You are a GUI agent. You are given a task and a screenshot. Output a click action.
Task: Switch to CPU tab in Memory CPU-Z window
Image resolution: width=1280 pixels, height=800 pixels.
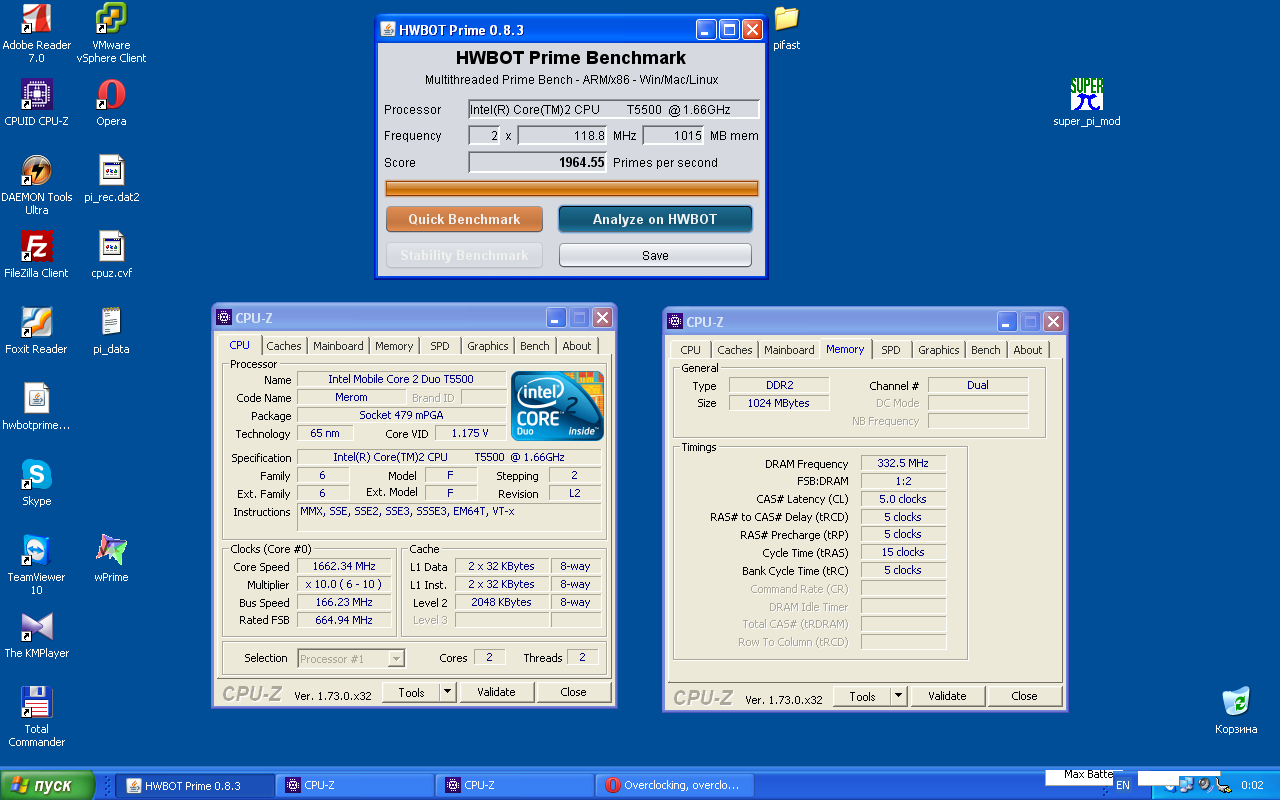[690, 350]
